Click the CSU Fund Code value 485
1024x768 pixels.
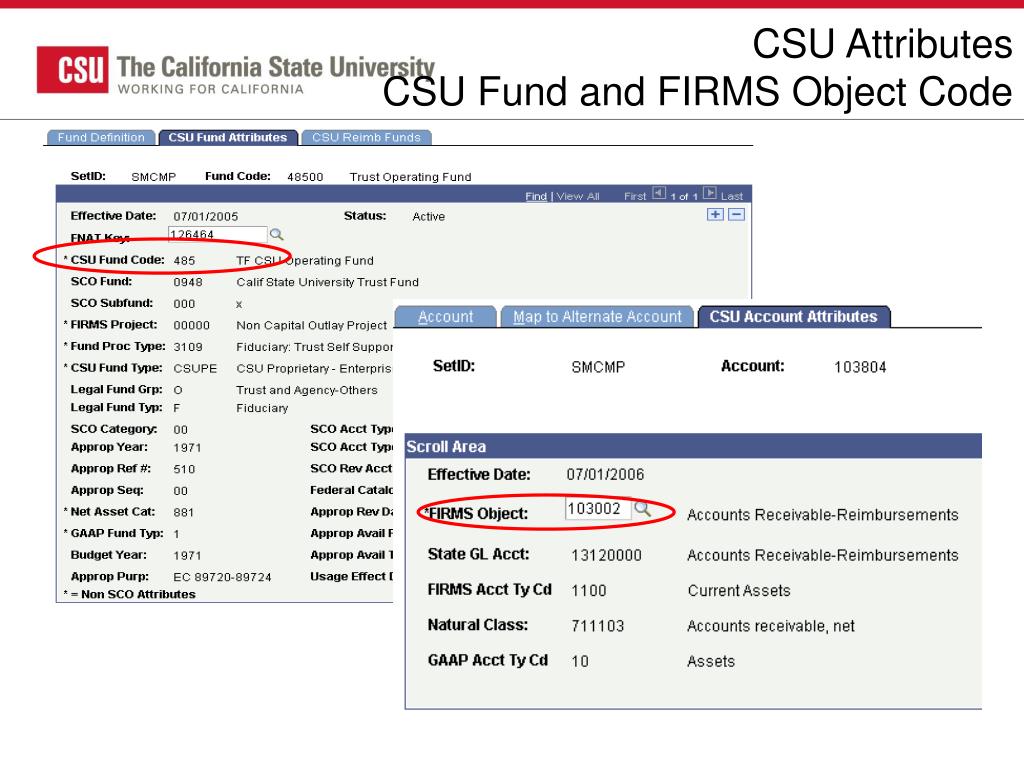(184, 261)
